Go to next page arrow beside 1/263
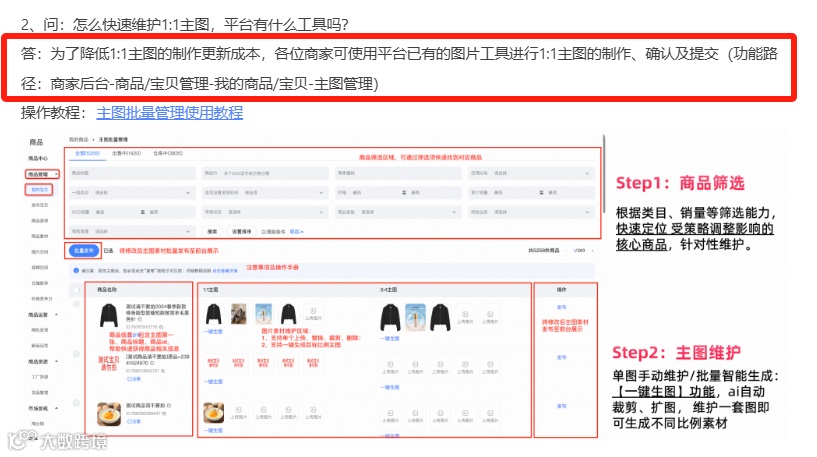Image resolution: width=817 pixels, height=457 pixels. pyautogui.click(x=593, y=251)
